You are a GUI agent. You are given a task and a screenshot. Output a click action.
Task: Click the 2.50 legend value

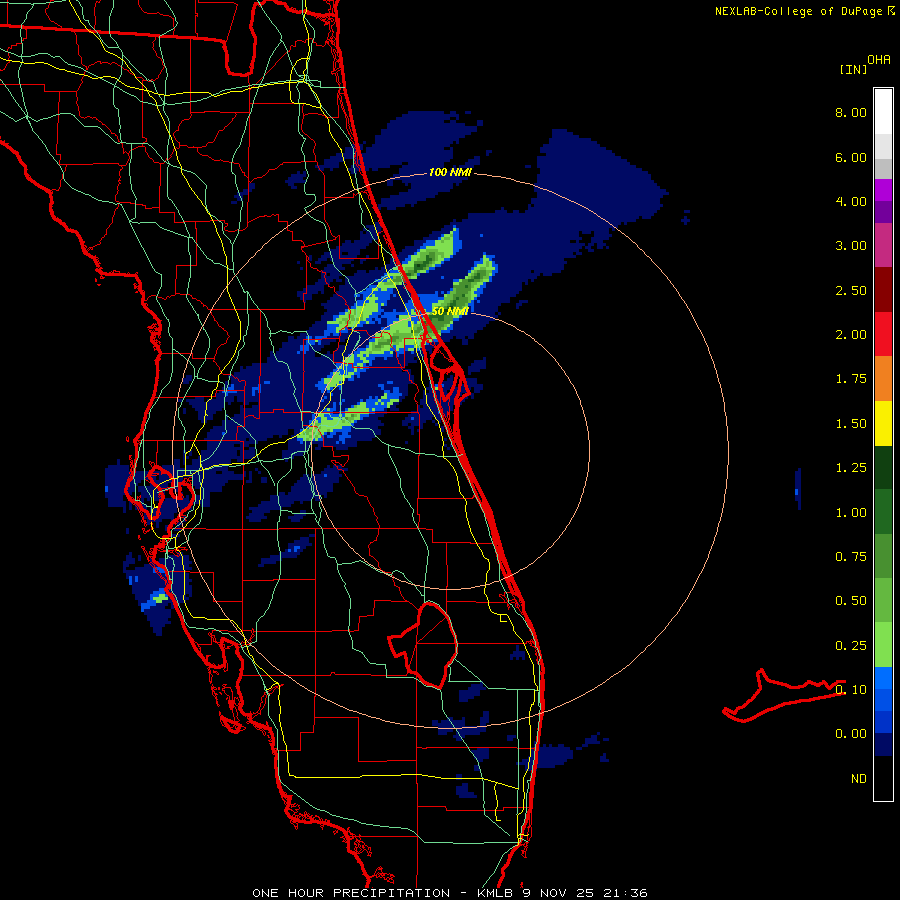pyautogui.click(x=851, y=290)
